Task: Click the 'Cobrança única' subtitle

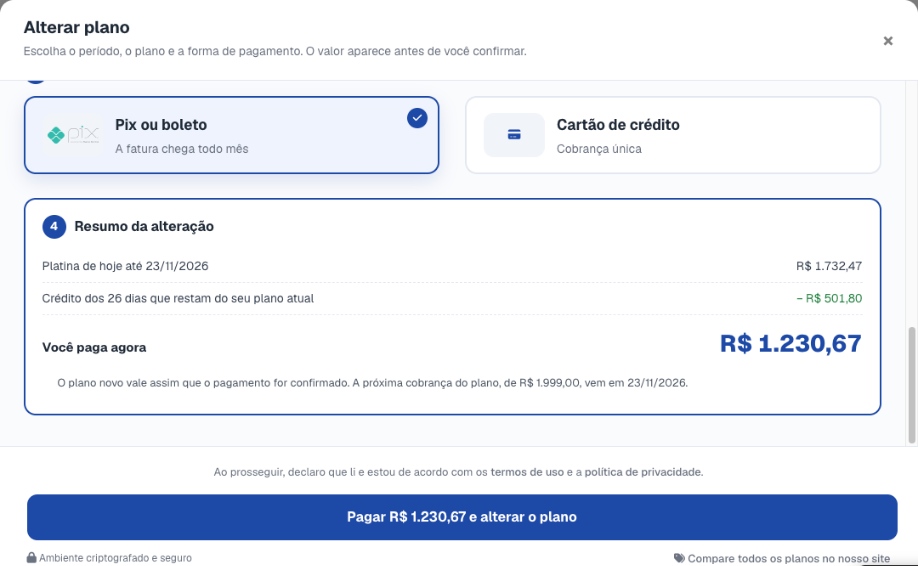Action: pos(599,149)
